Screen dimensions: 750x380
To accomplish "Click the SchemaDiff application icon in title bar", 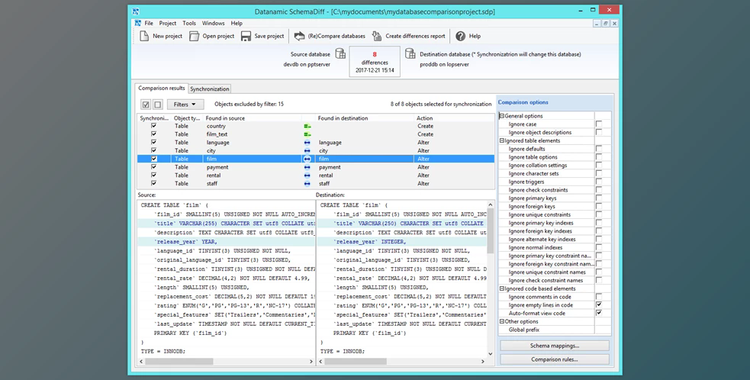I will 136,11.
